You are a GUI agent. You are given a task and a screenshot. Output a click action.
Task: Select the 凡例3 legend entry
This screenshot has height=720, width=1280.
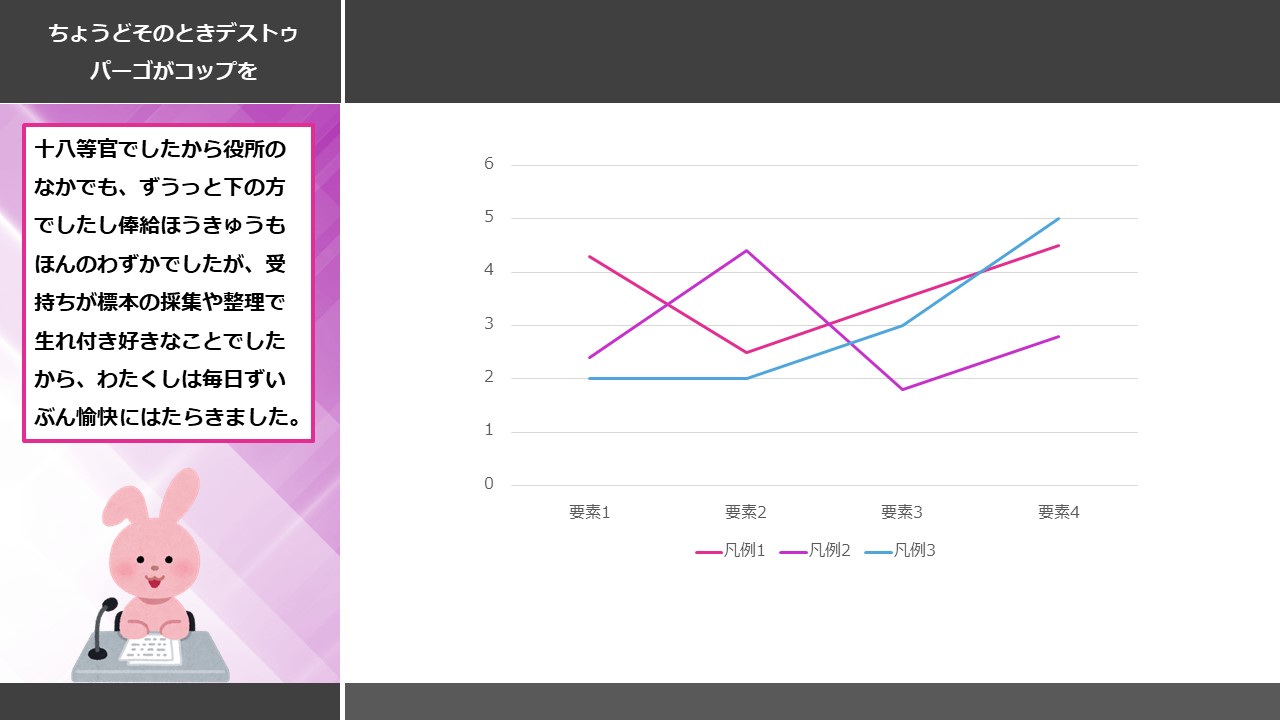click(x=900, y=551)
